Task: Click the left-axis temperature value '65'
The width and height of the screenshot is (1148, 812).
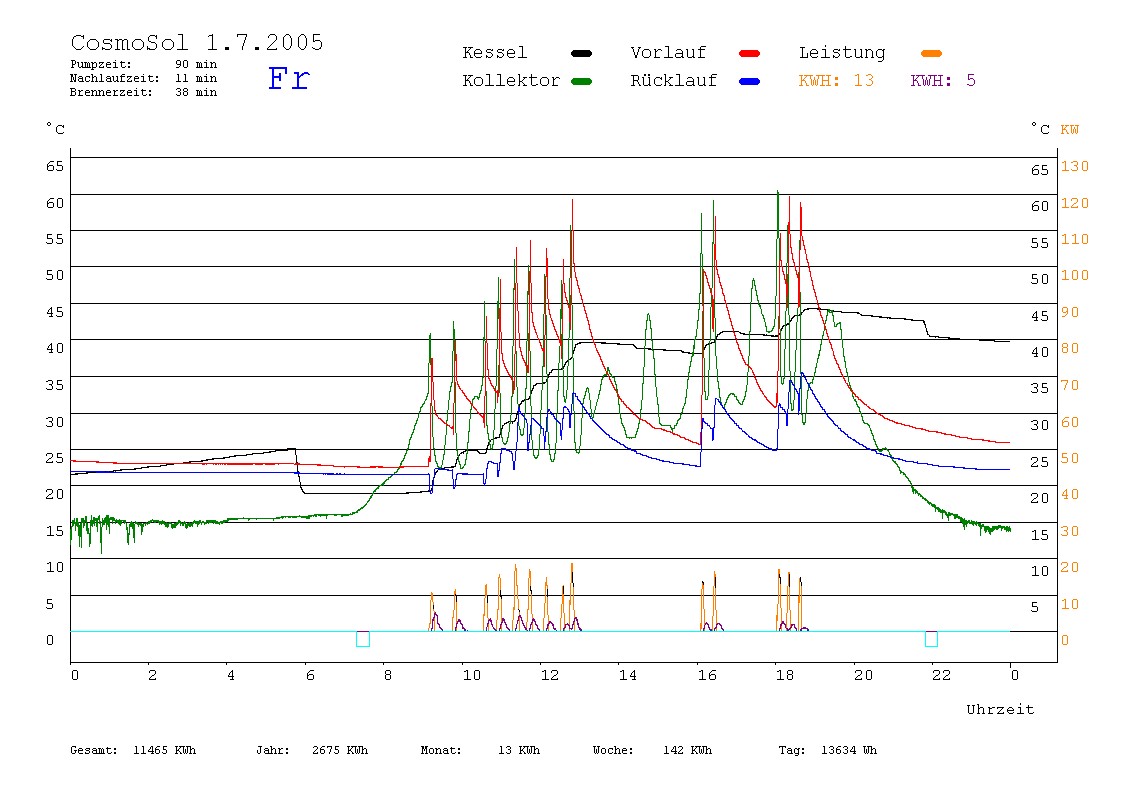Action: coord(55,166)
